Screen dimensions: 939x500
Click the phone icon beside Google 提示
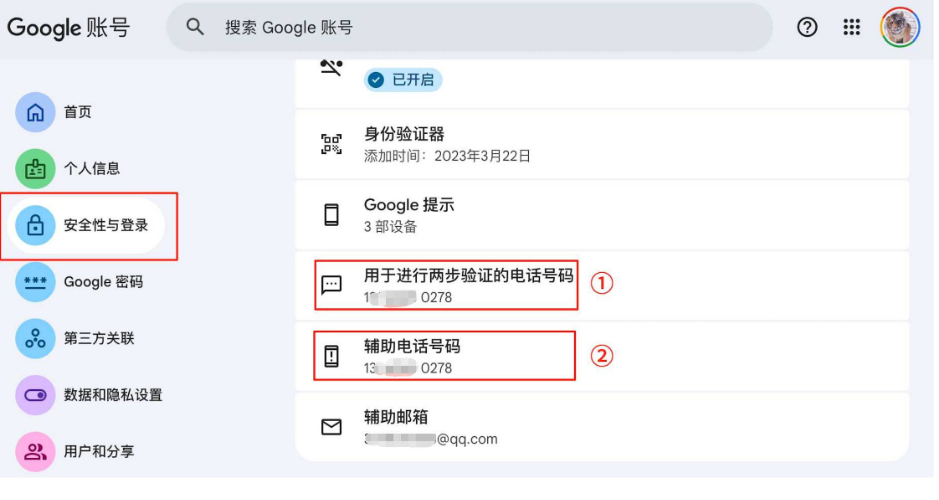coord(331,215)
